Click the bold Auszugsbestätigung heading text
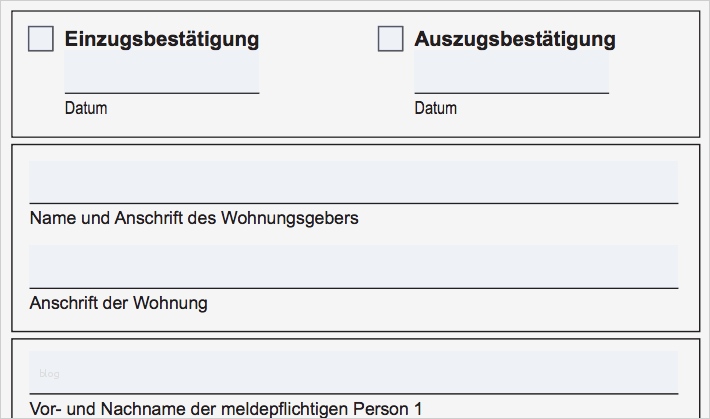 tap(515, 40)
